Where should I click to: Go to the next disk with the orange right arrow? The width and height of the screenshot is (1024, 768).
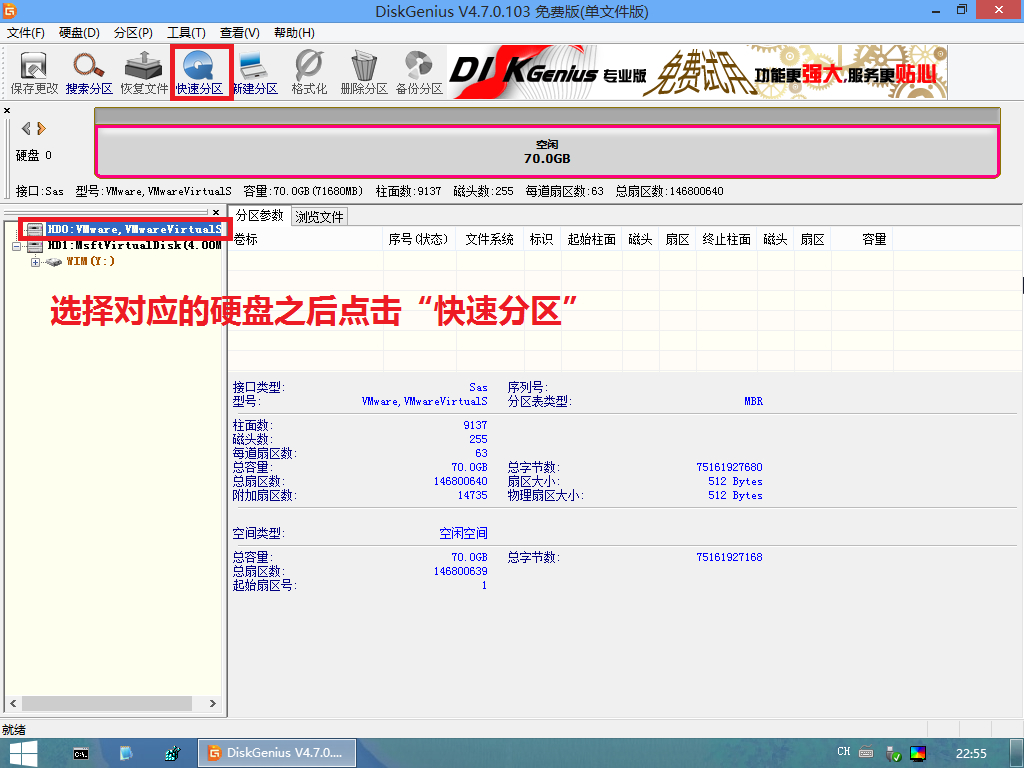[42, 128]
